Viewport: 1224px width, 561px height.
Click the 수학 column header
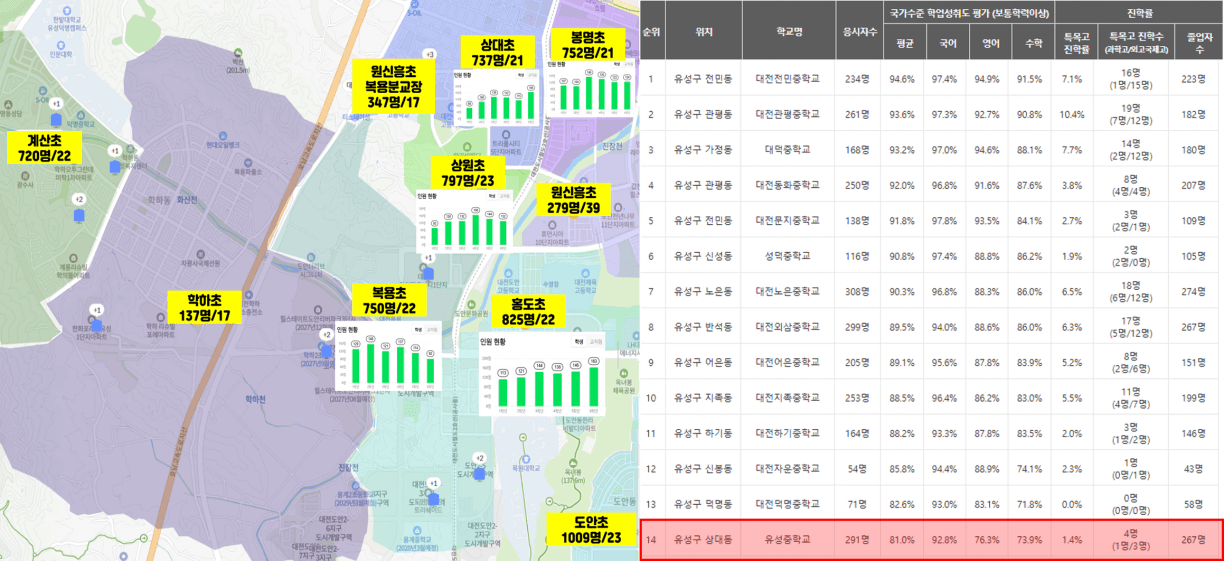1029,44
